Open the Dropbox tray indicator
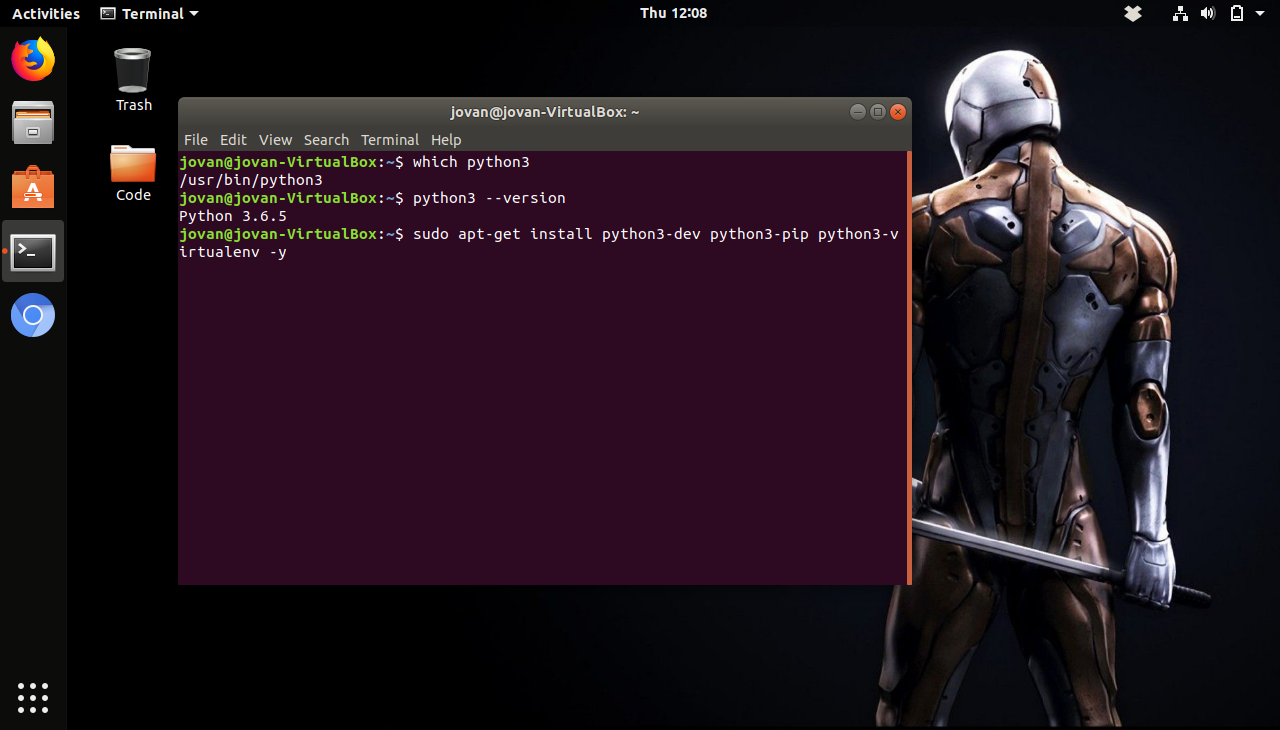Screen dimensions: 1280x730 (x=1133, y=13)
